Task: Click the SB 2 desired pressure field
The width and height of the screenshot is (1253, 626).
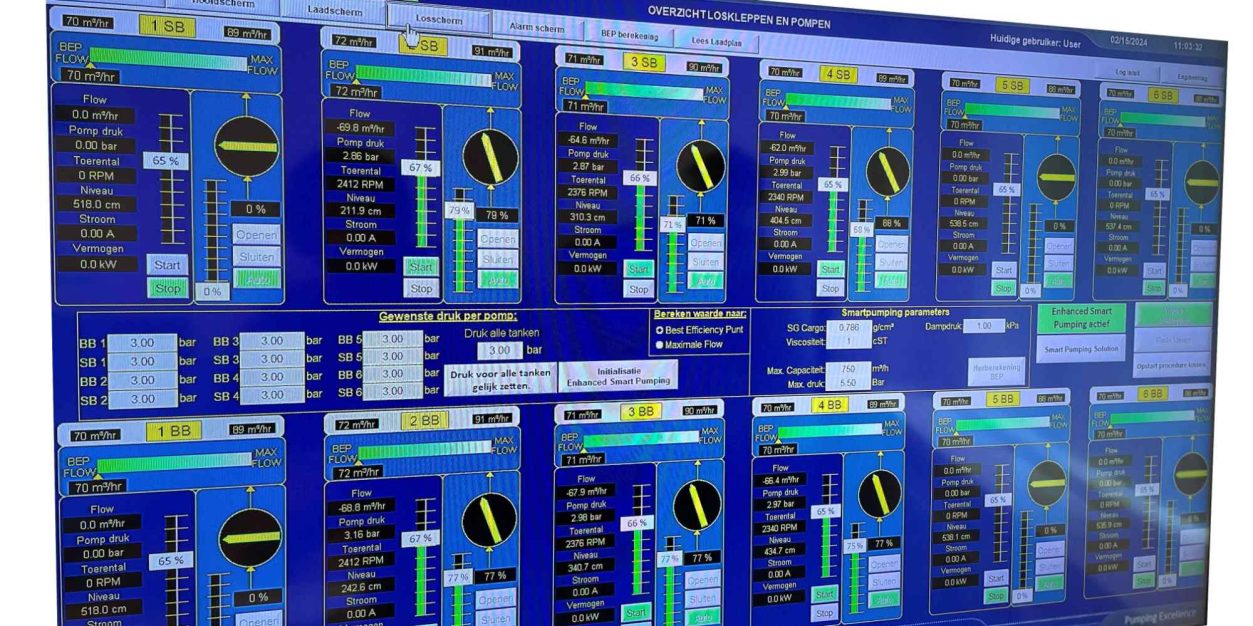Action: [x=143, y=399]
